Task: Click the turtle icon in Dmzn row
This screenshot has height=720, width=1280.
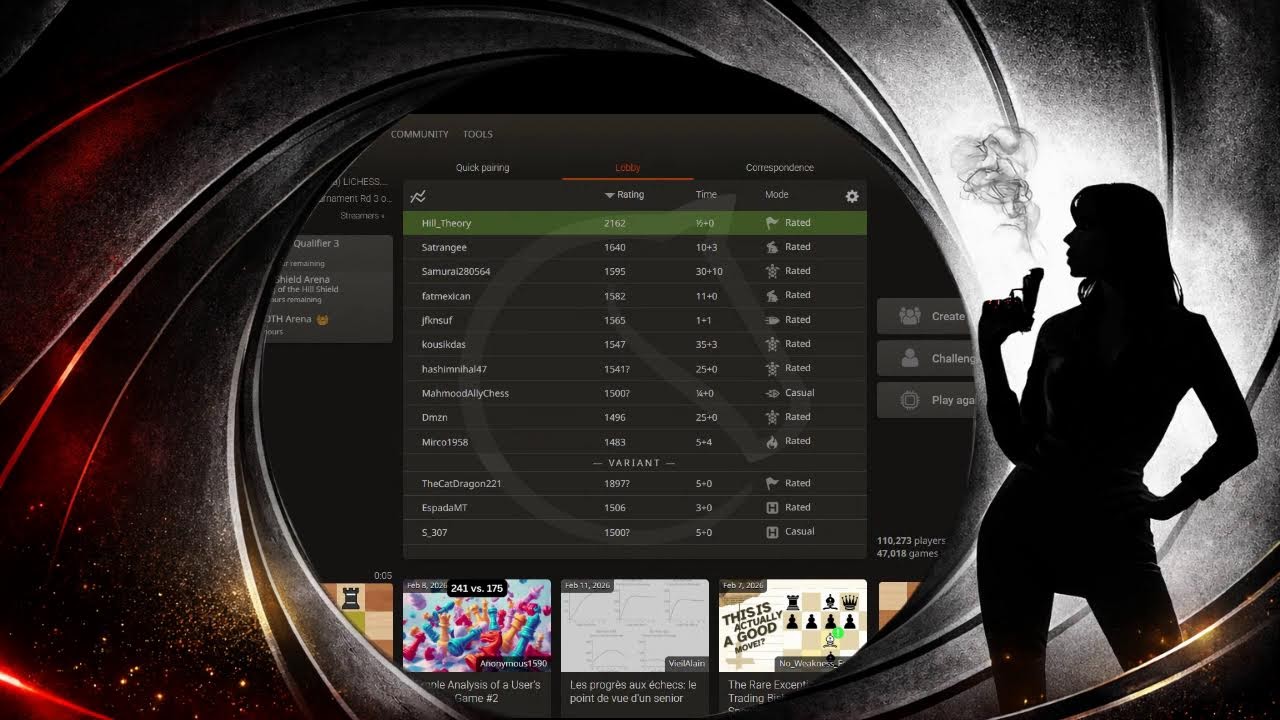Action: [772, 417]
